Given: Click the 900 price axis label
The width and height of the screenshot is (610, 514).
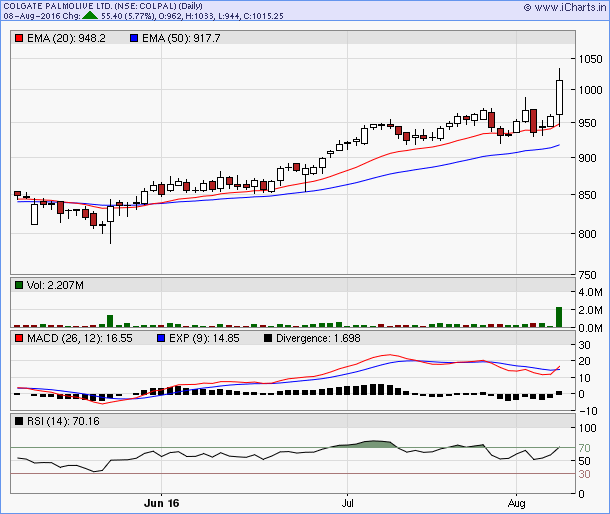Looking at the screenshot, I should pyautogui.click(x=587, y=158).
